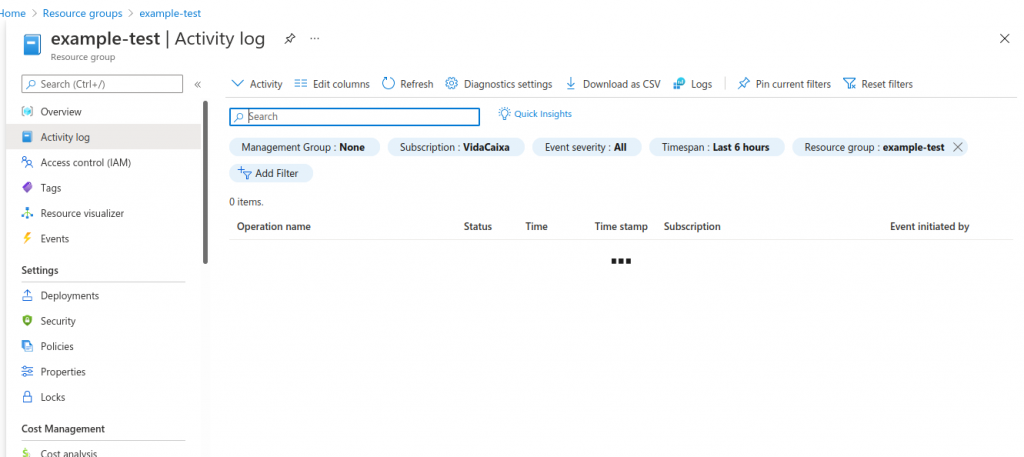
Task: Collapse the sidebar with double chevron
Action: coord(197,85)
